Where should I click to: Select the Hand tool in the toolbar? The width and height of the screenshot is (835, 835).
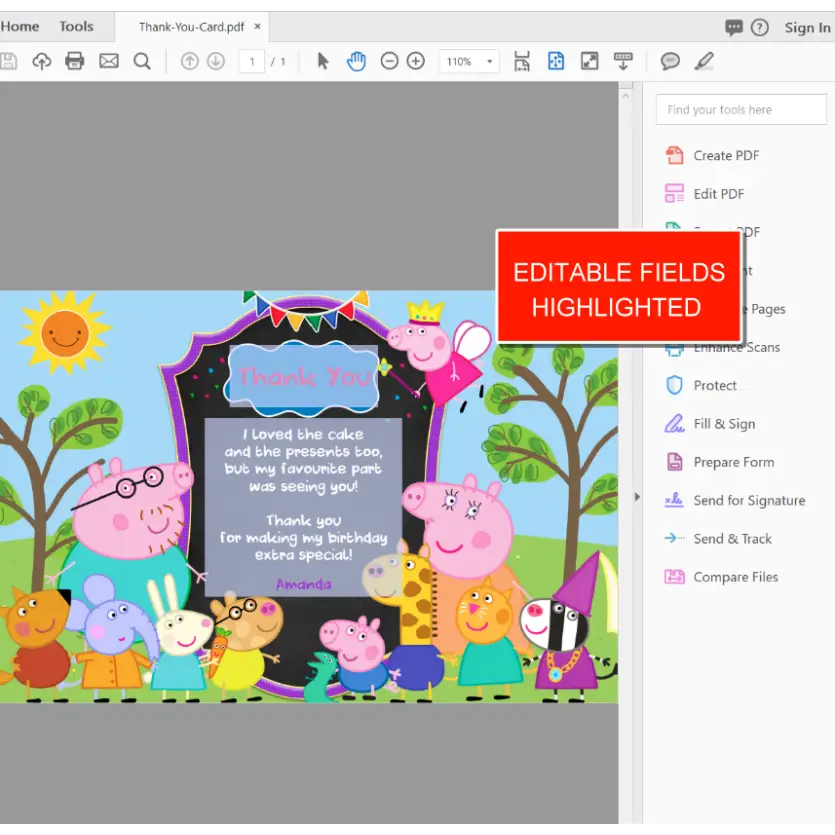click(355, 61)
